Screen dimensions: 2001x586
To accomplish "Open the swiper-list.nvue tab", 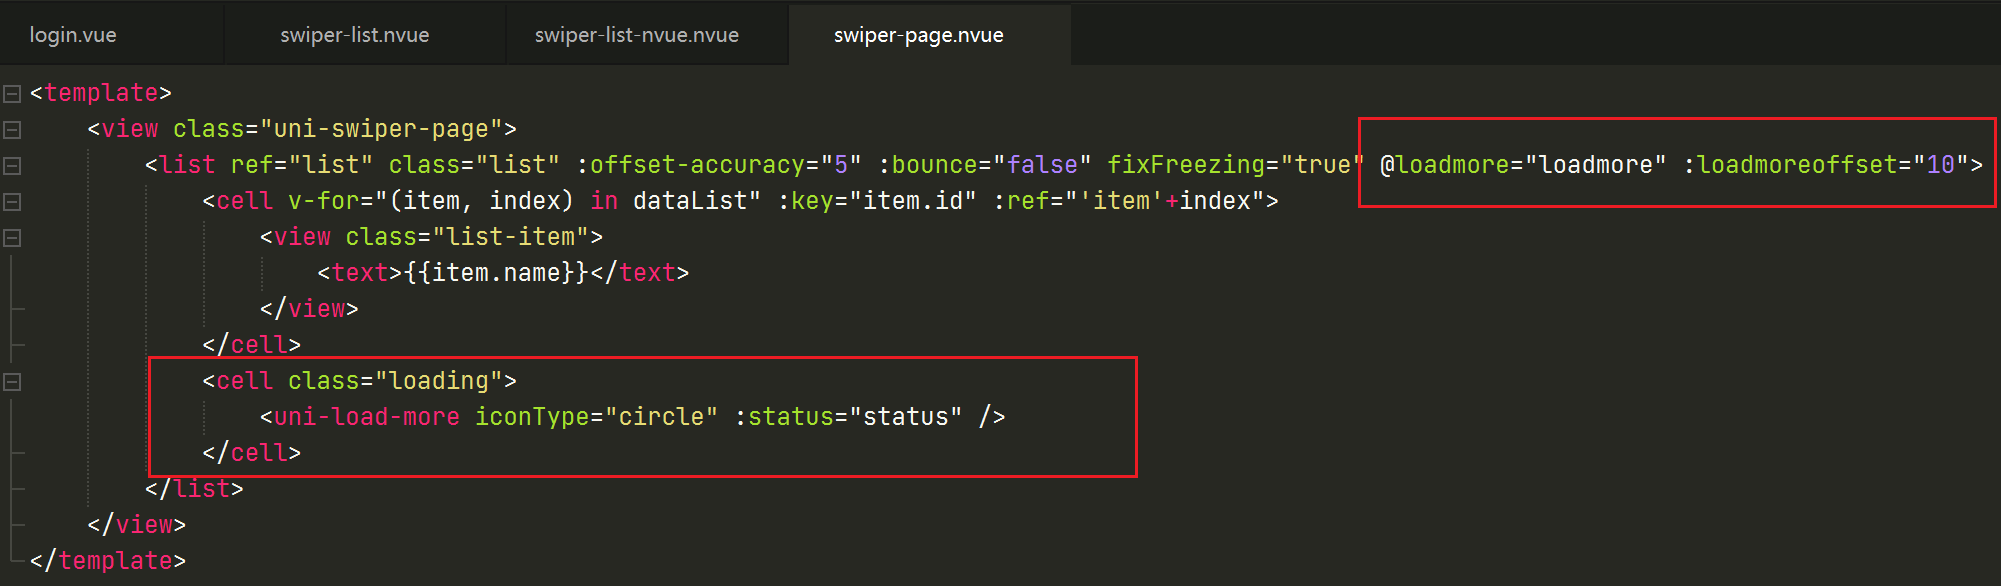I will [354, 35].
